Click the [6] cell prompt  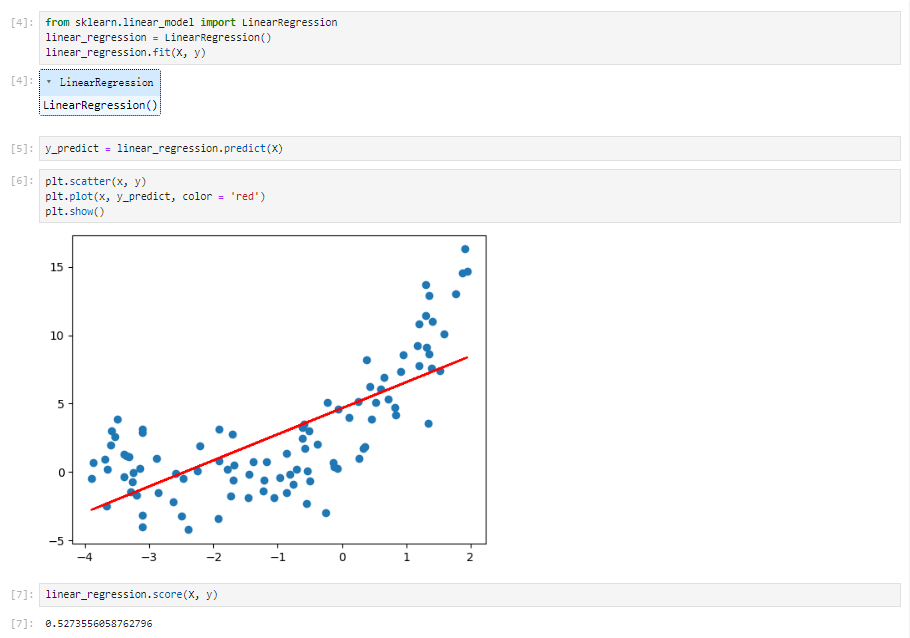point(22,181)
